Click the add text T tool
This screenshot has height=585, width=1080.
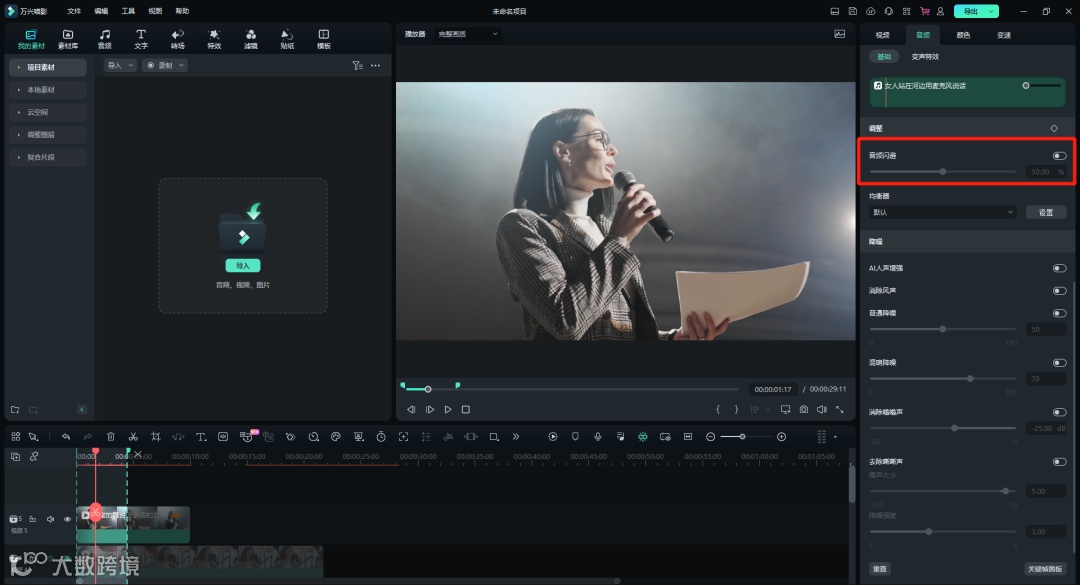[201, 437]
